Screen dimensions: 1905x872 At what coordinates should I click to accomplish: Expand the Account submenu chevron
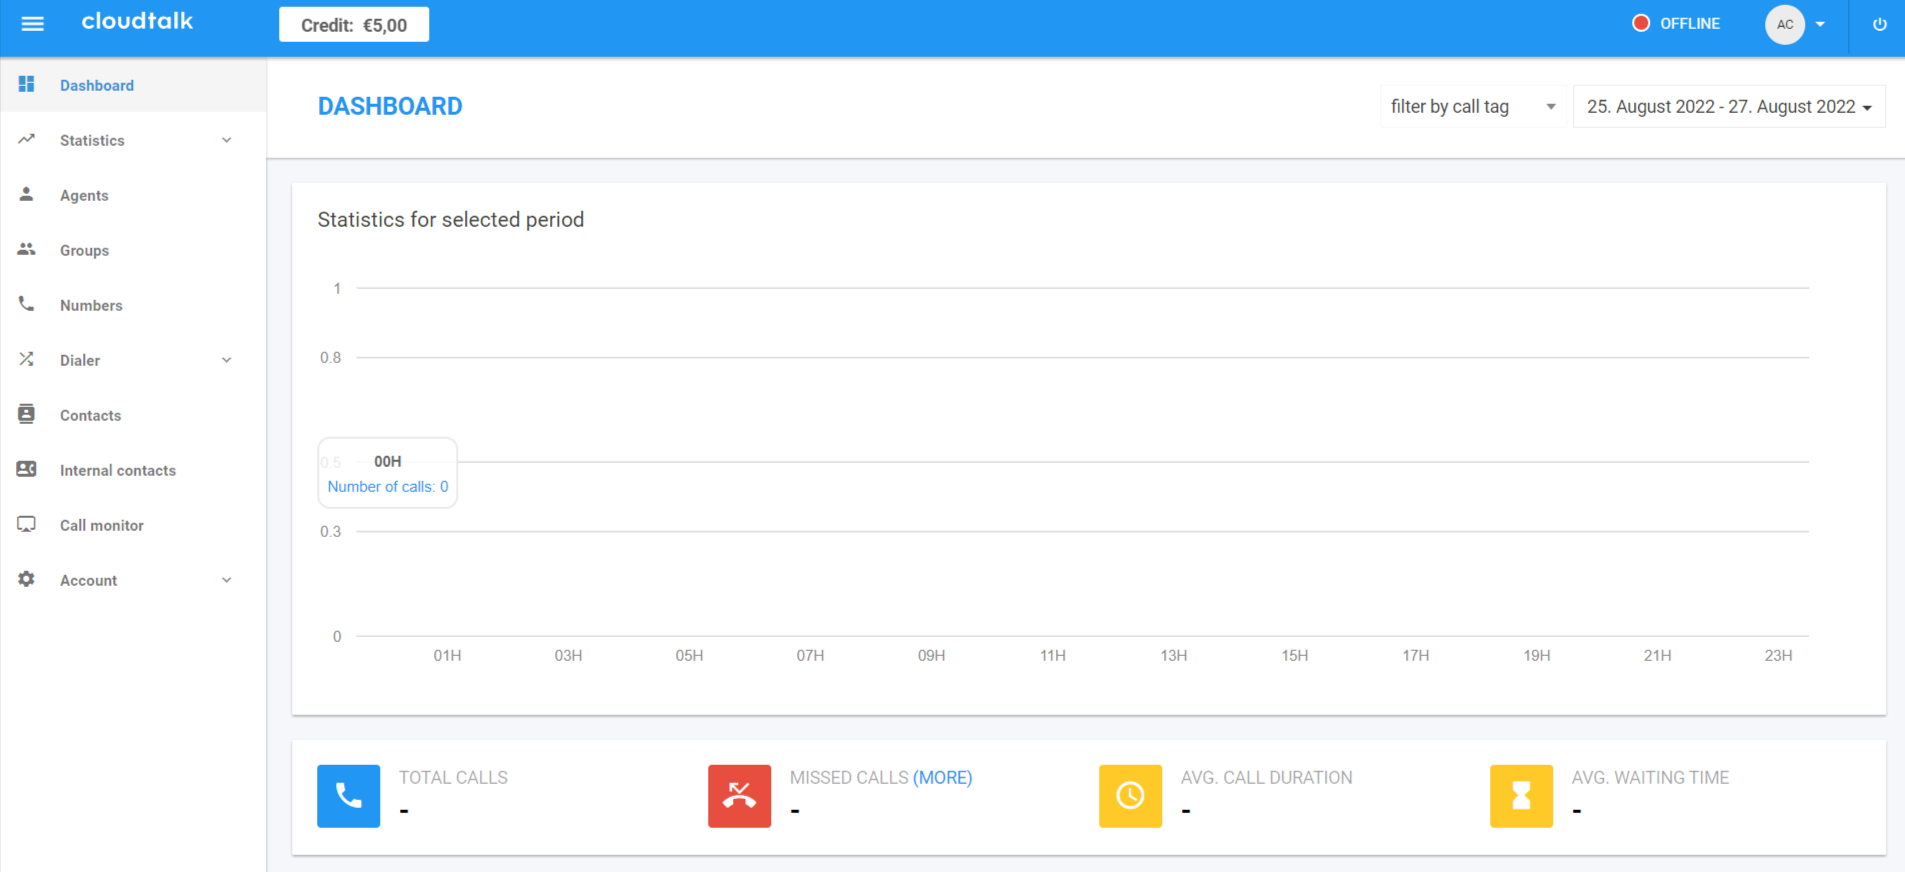pyautogui.click(x=227, y=580)
